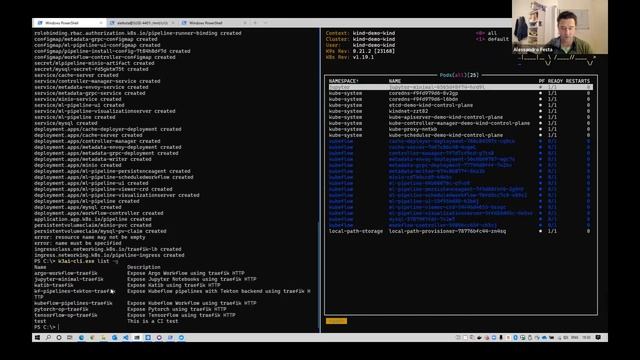Select kubeflow workflow-controller pod row
The height and width of the screenshot is (360, 640).
pos(460,225)
